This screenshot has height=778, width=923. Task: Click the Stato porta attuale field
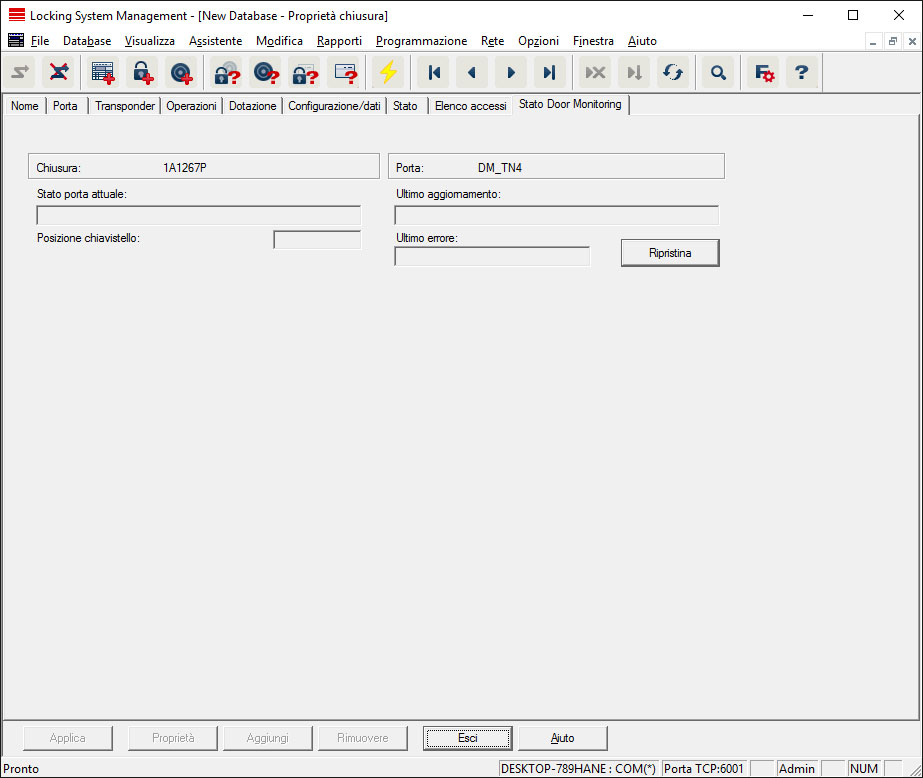[x=198, y=215]
